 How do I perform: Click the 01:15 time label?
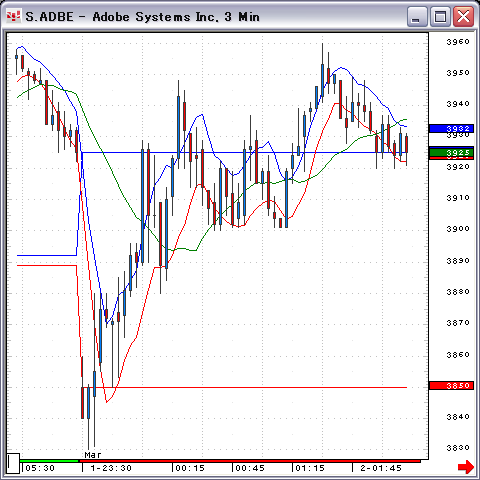310,468
